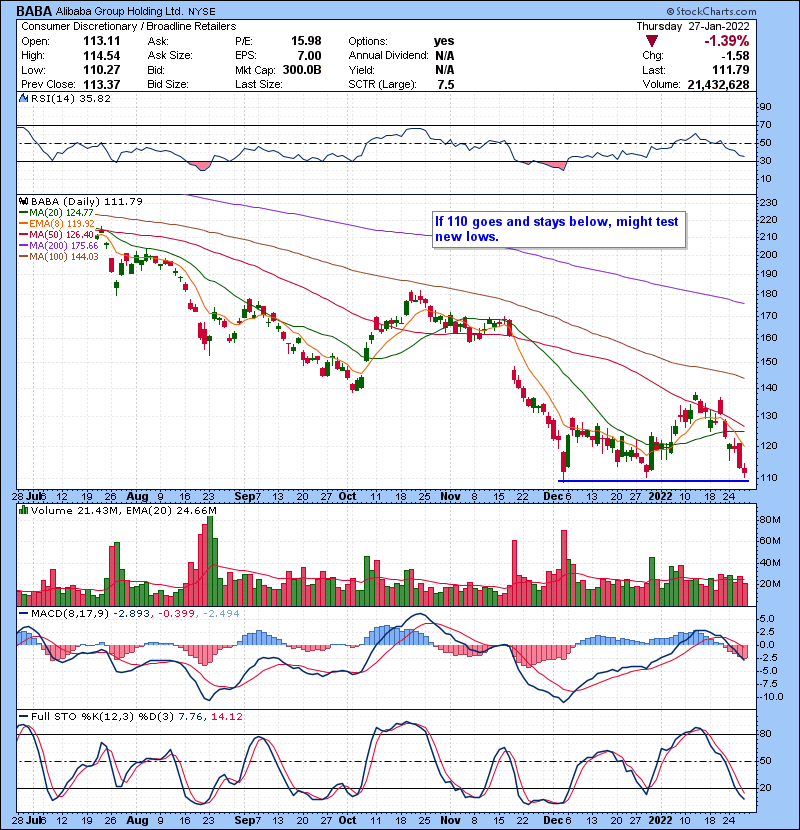Select the Prev Close value 113.37
The width and height of the screenshot is (800, 830).
pos(101,84)
